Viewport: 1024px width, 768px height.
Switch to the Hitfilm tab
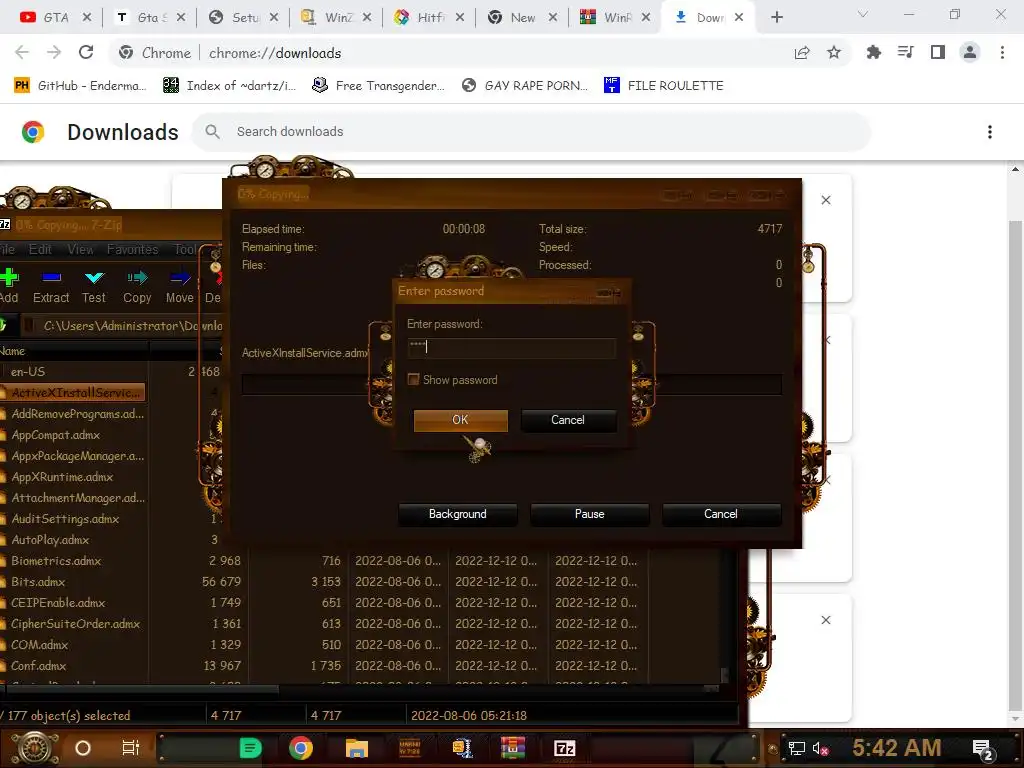pos(429,18)
